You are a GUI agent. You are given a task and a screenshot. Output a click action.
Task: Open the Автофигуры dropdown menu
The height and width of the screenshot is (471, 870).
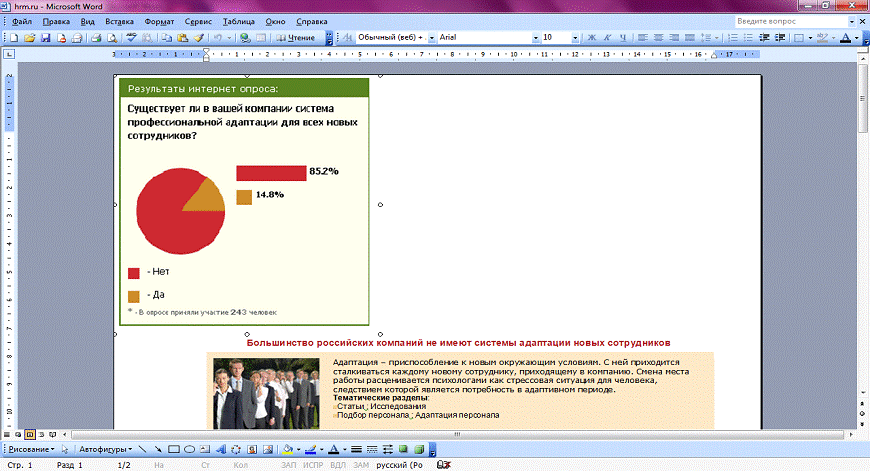104,449
